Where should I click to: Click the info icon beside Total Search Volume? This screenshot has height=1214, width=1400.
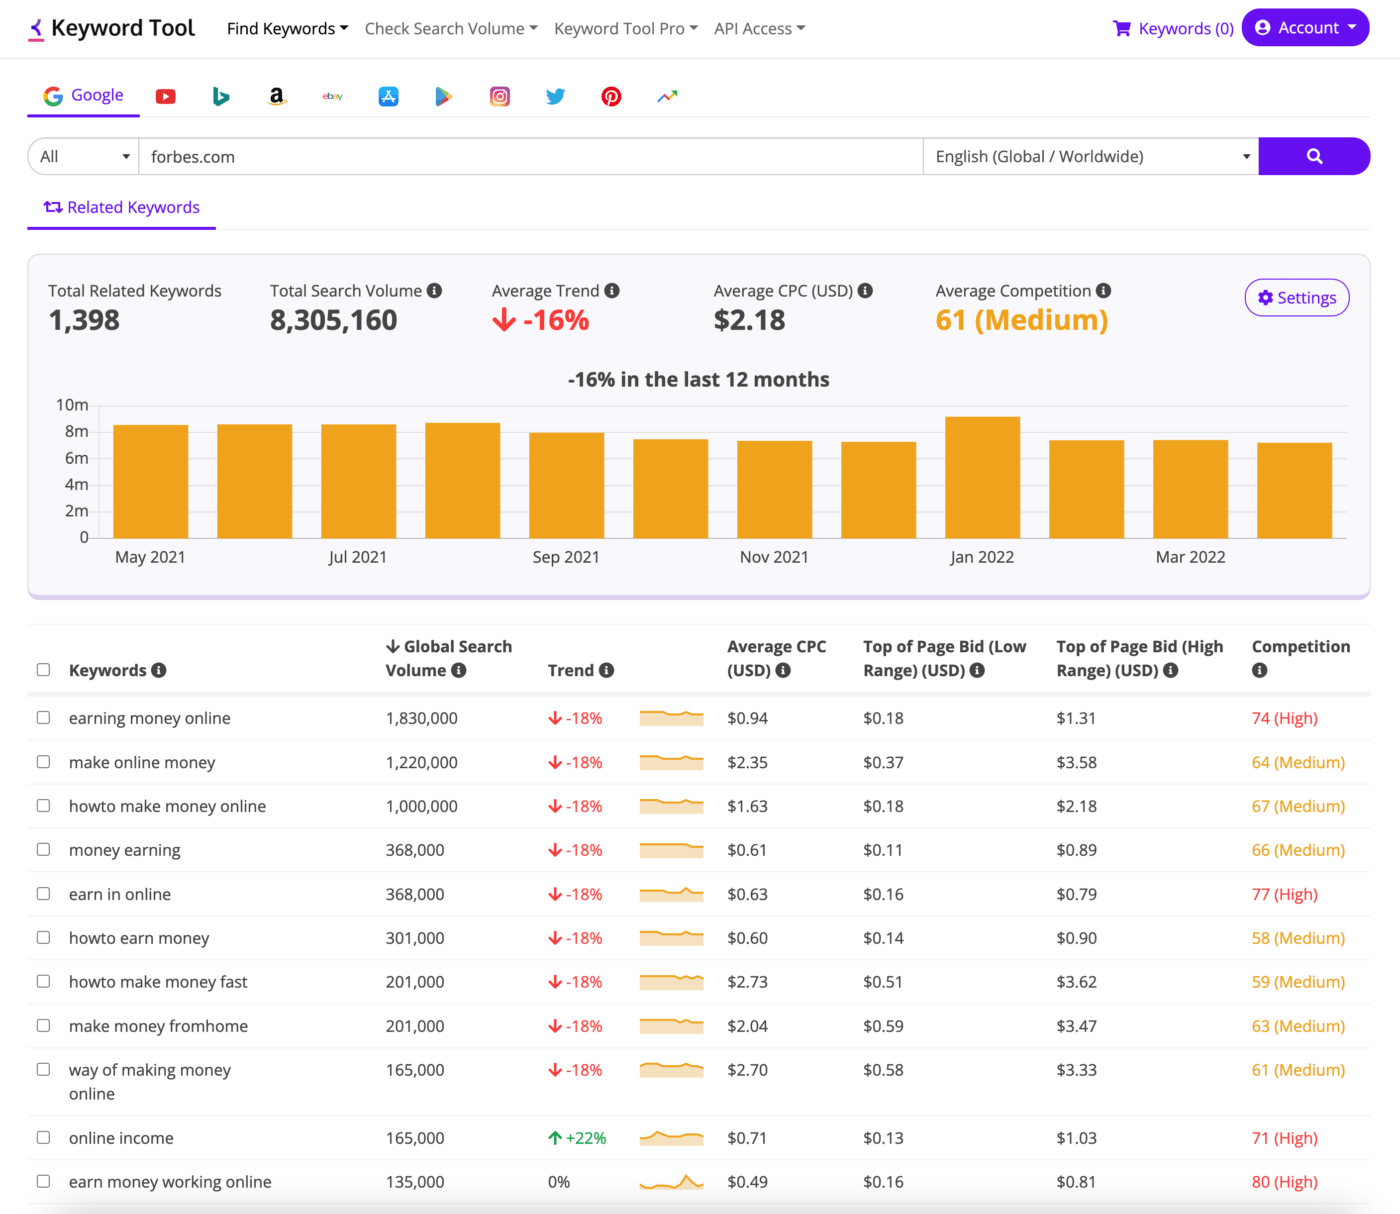[x=434, y=290]
